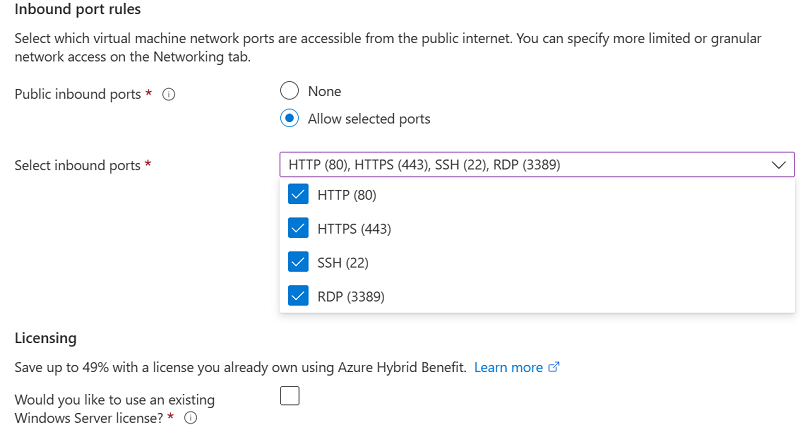The image size is (800, 428).
Task: Open the Learn more link
Action: click(x=508, y=367)
